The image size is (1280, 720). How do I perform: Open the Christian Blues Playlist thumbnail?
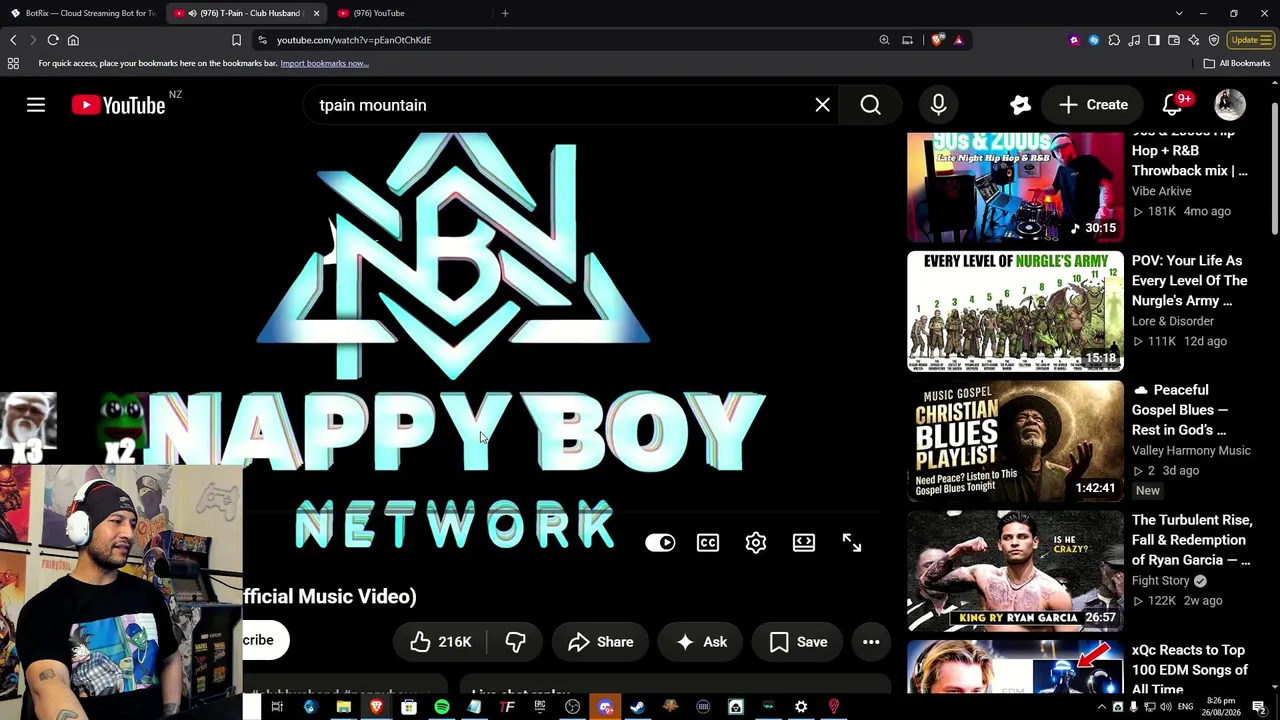[x=1015, y=441]
